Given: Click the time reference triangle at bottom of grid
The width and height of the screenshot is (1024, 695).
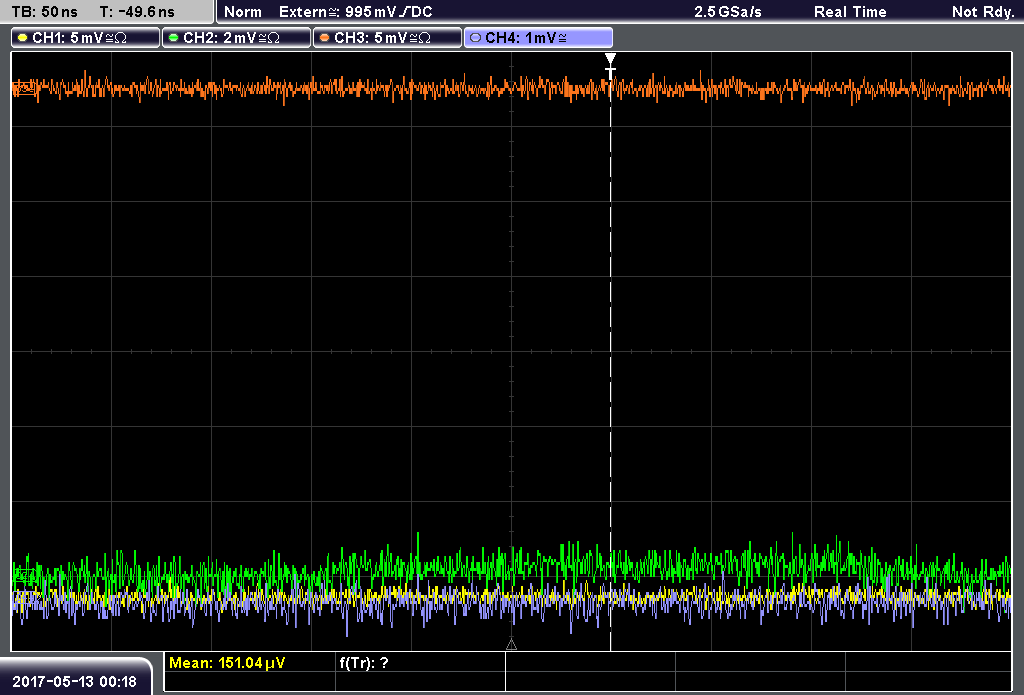Looking at the screenshot, I should tap(511, 645).
